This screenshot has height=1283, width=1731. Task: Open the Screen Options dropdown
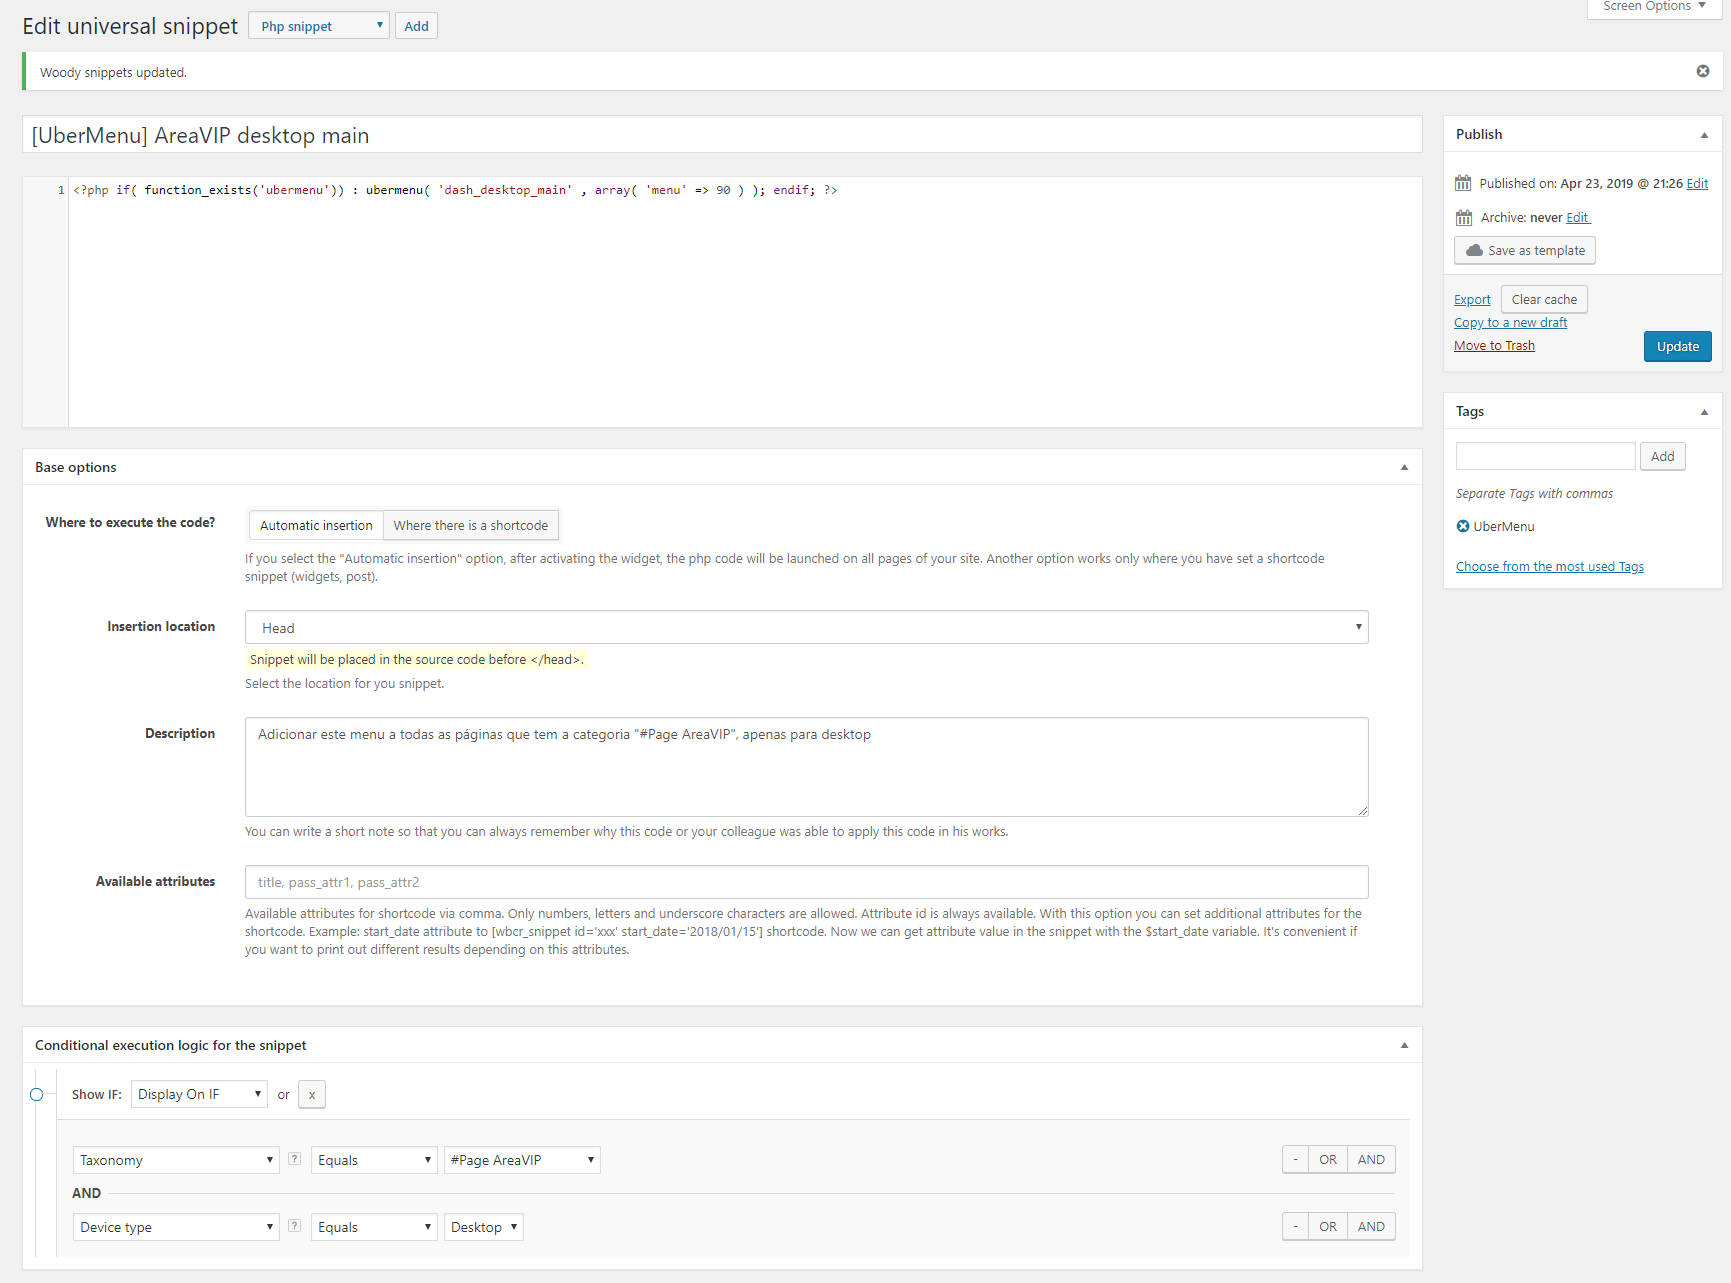pos(1654,7)
